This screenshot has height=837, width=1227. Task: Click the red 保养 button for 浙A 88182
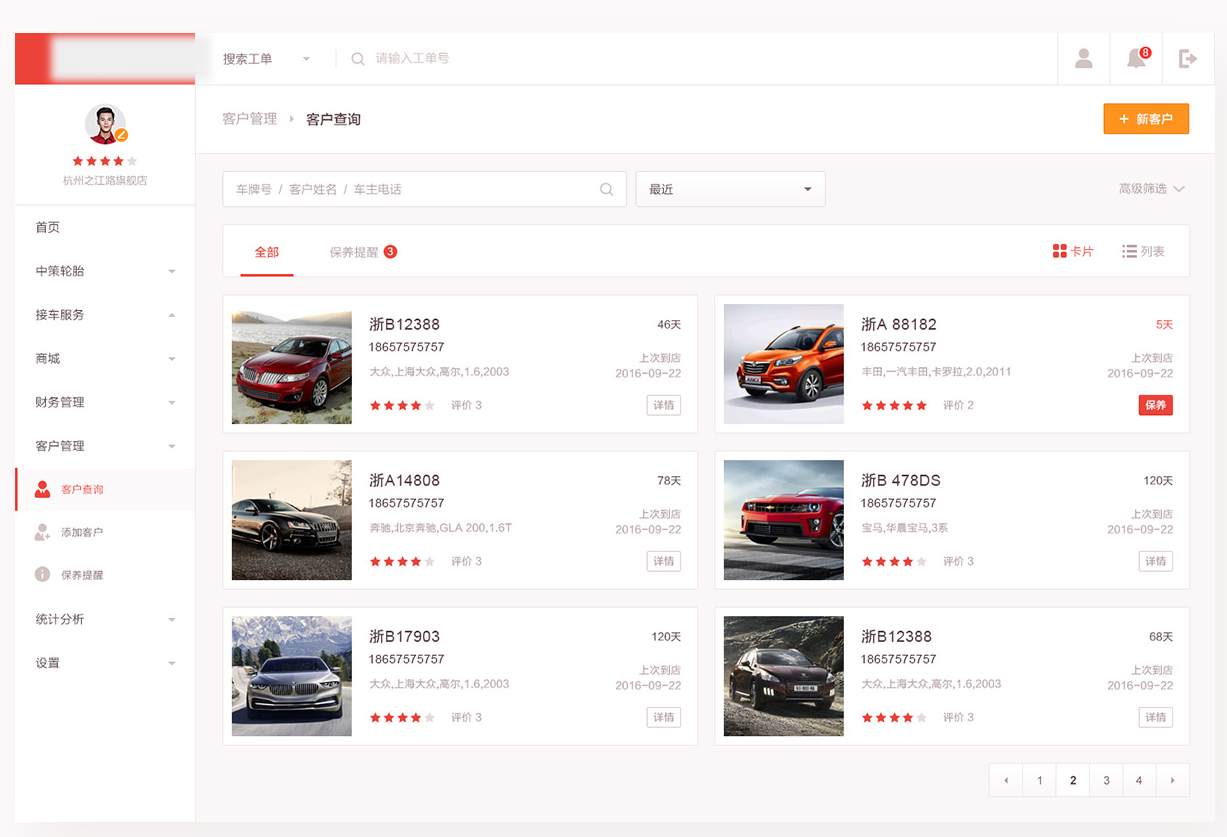coord(1155,405)
